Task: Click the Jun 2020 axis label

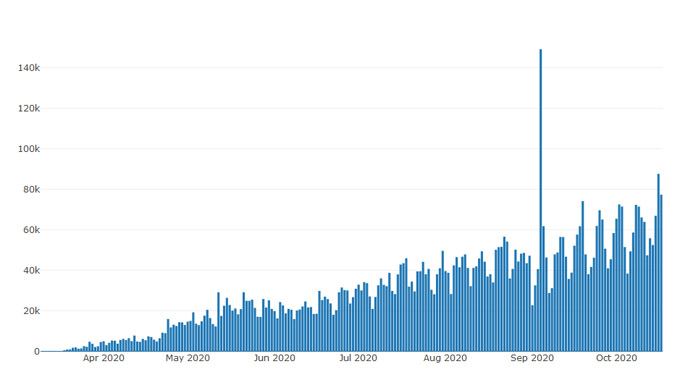Action: [x=275, y=358]
